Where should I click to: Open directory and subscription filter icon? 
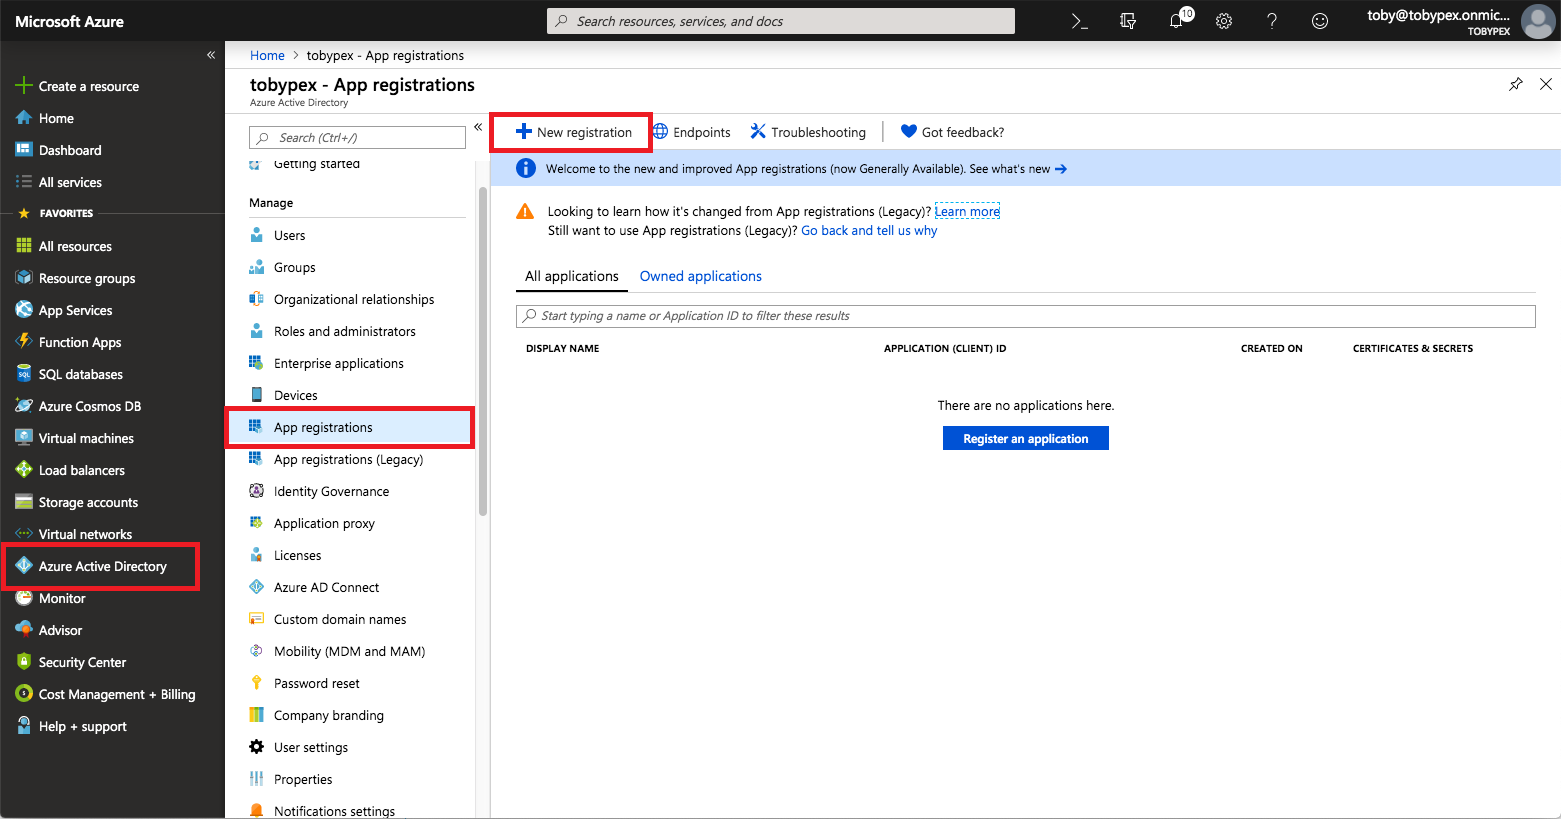[x=1128, y=21]
